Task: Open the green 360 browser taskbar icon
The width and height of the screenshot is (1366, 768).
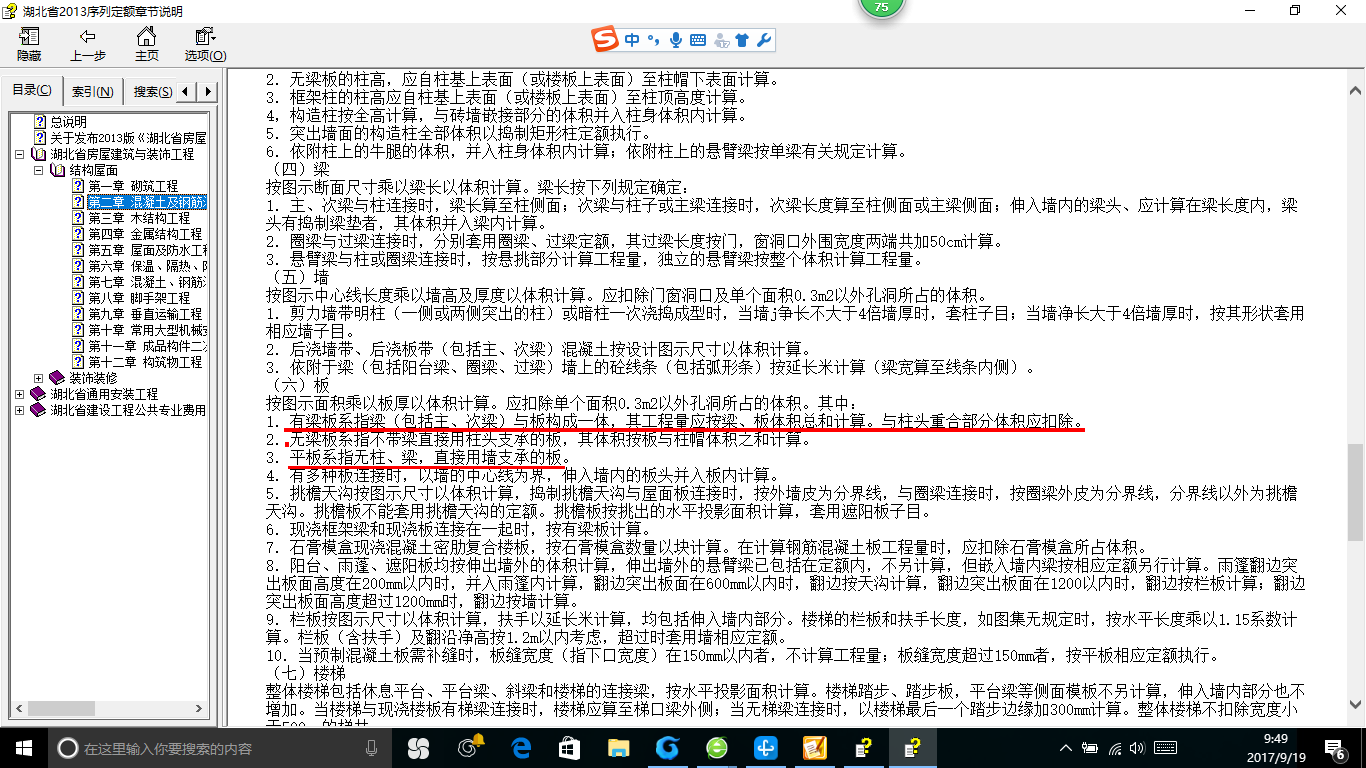Action: coord(717,748)
